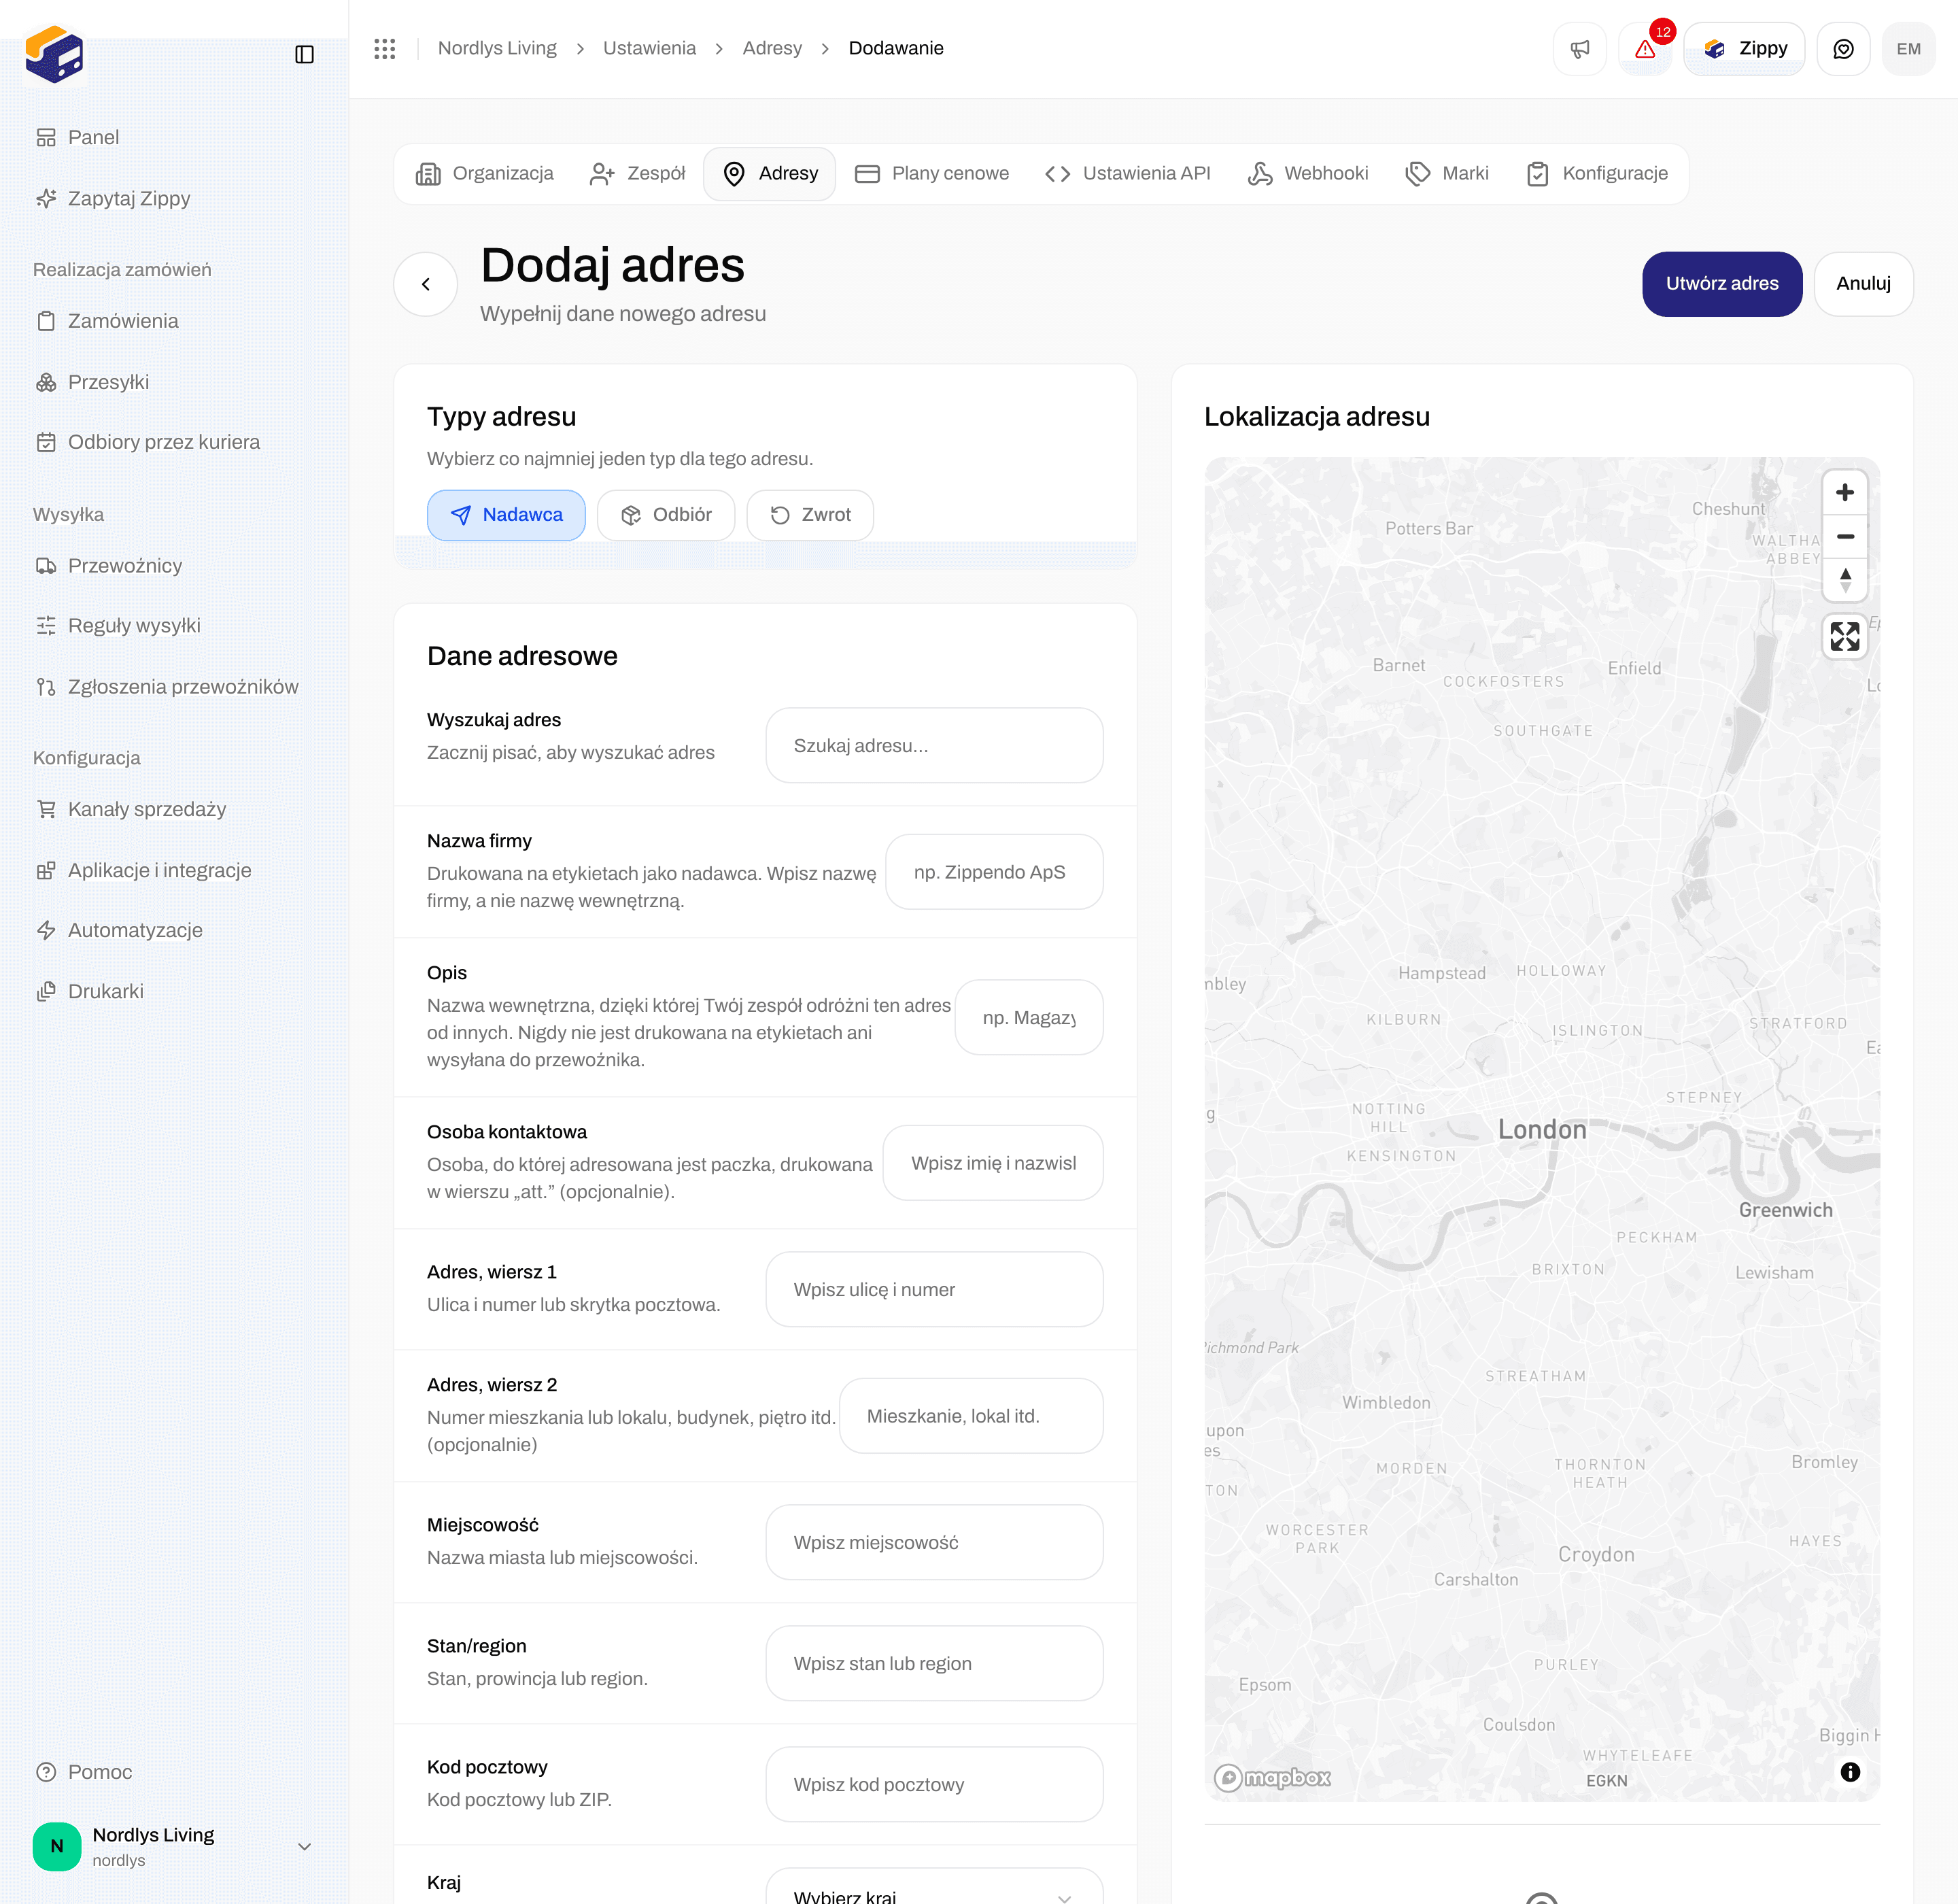Switch to Ustawienia API tab
The image size is (1958, 1904).
1128,174
